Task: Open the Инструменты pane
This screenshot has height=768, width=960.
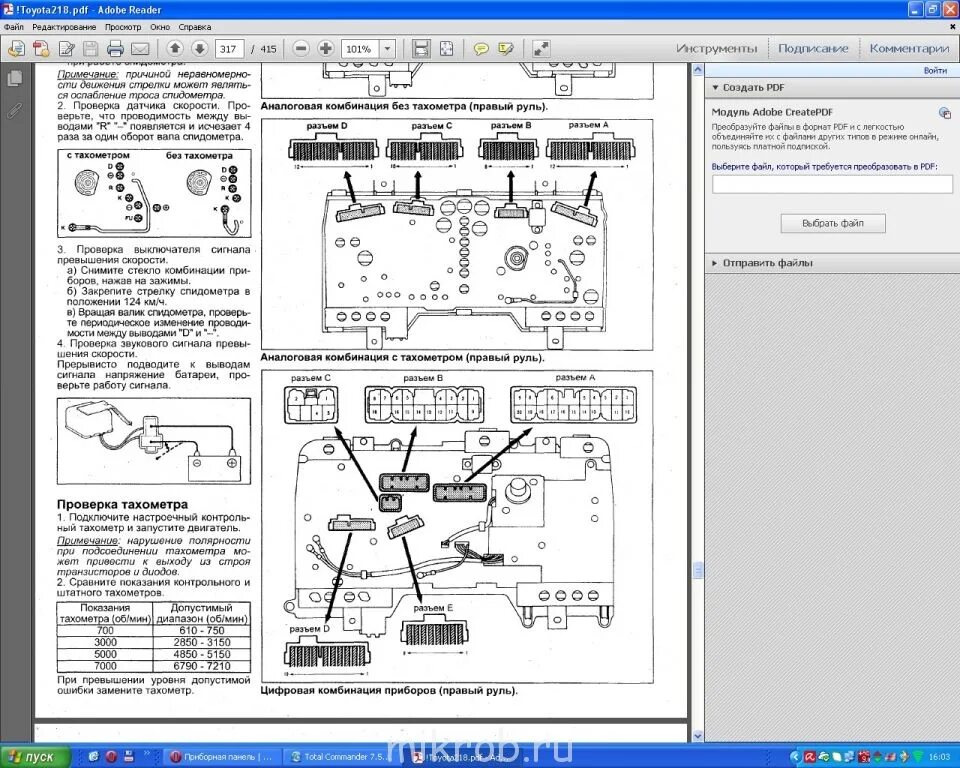Action: click(716, 48)
